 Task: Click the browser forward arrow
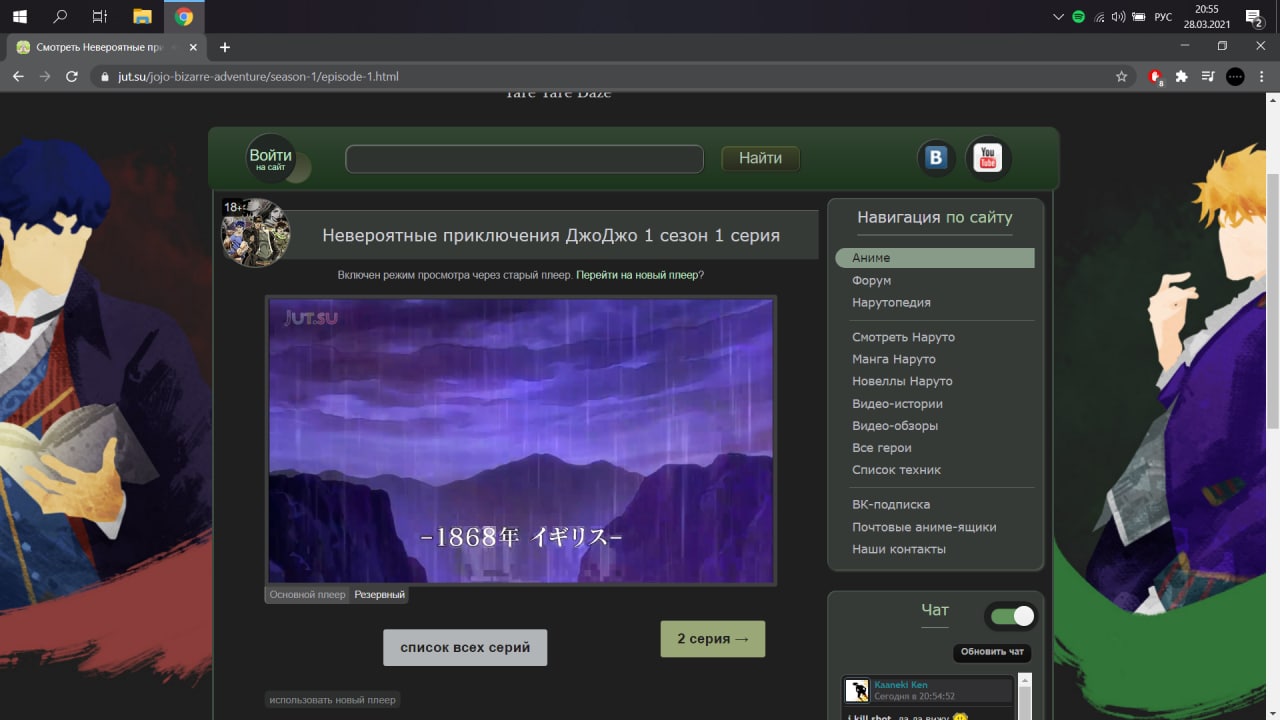(x=45, y=76)
